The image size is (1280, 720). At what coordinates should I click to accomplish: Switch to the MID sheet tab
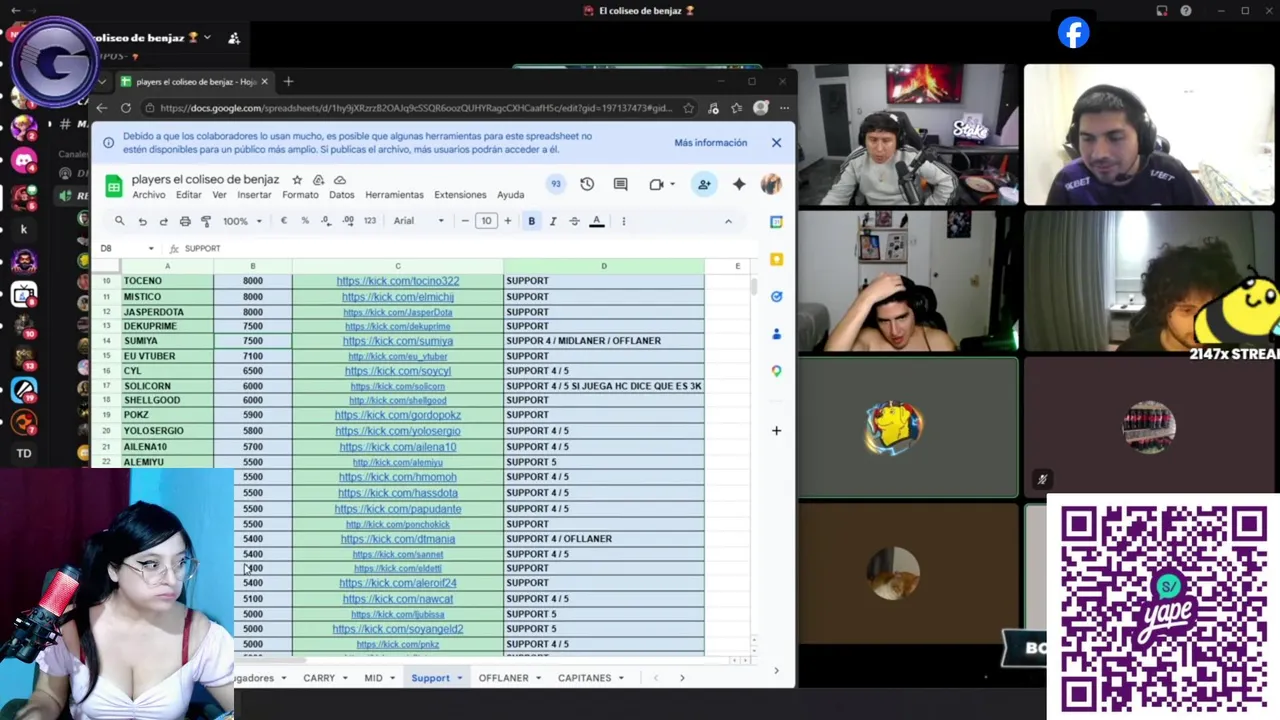(x=373, y=678)
